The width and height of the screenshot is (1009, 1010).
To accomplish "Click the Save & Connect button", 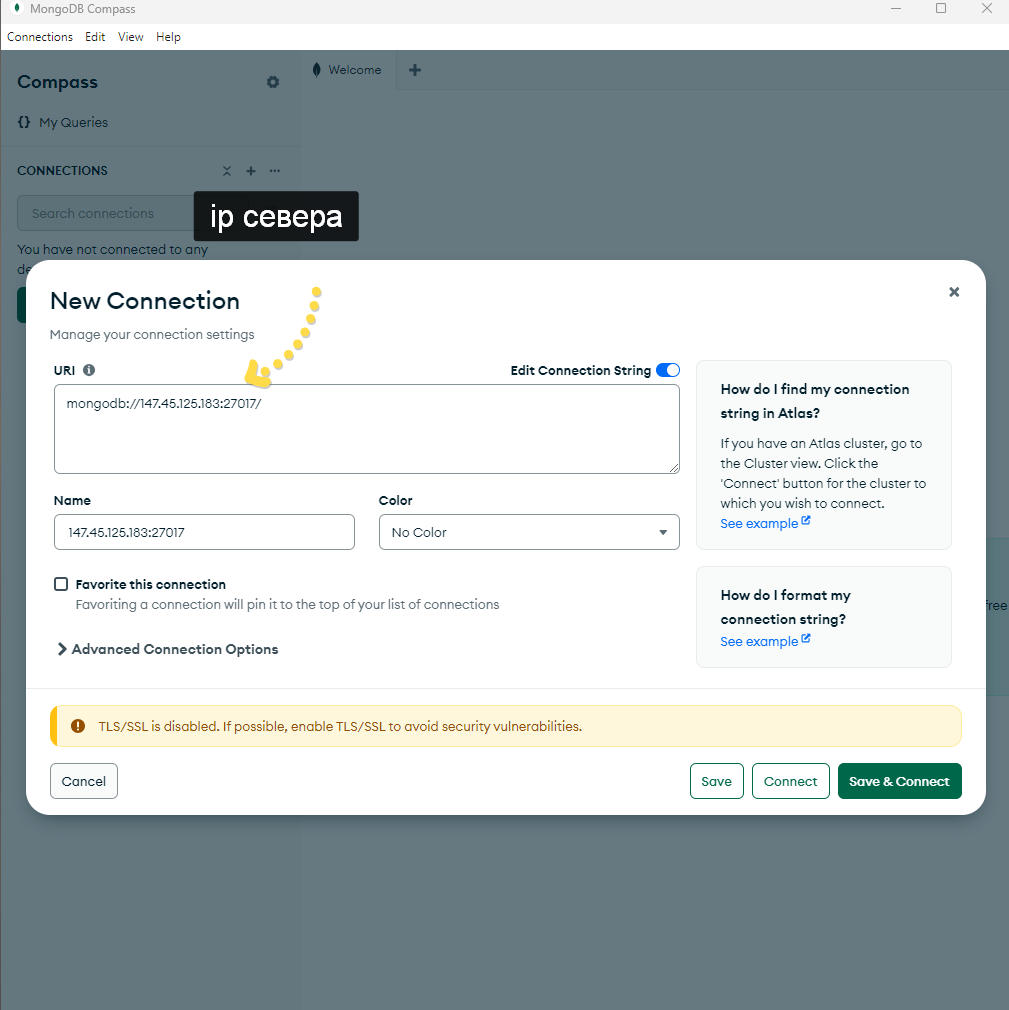I will tap(899, 781).
